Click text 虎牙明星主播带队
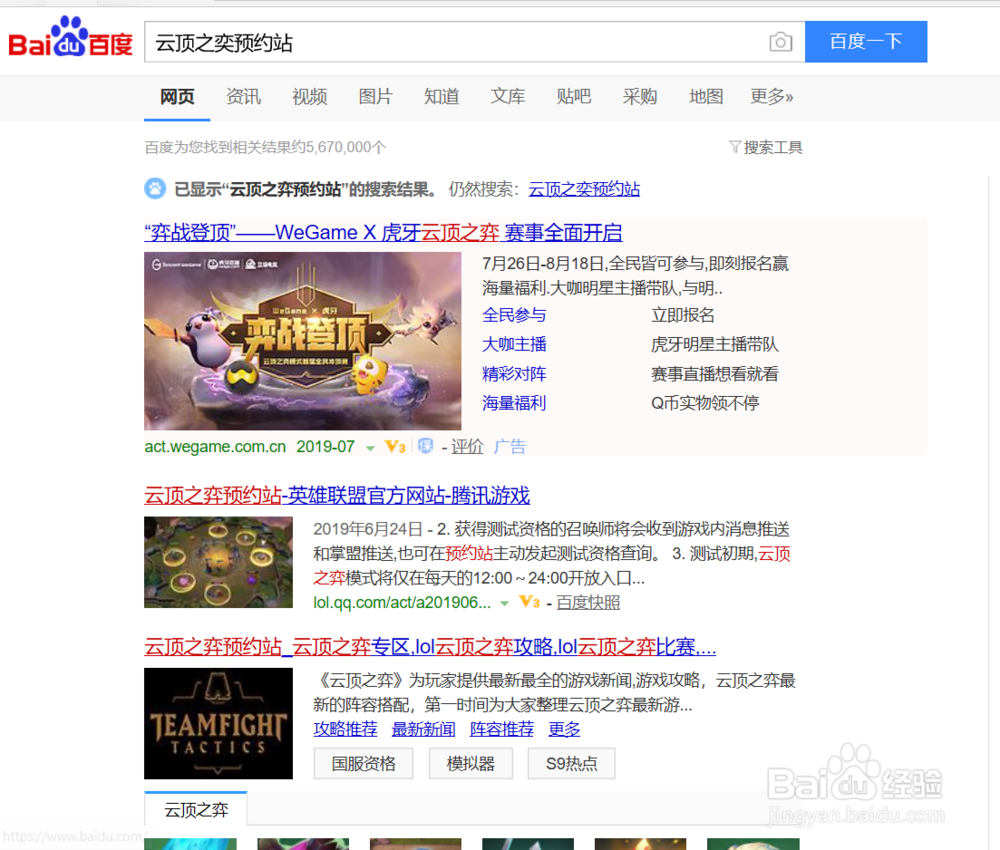Screen dimensions: 1000x850 pyautogui.click(x=714, y=344)
